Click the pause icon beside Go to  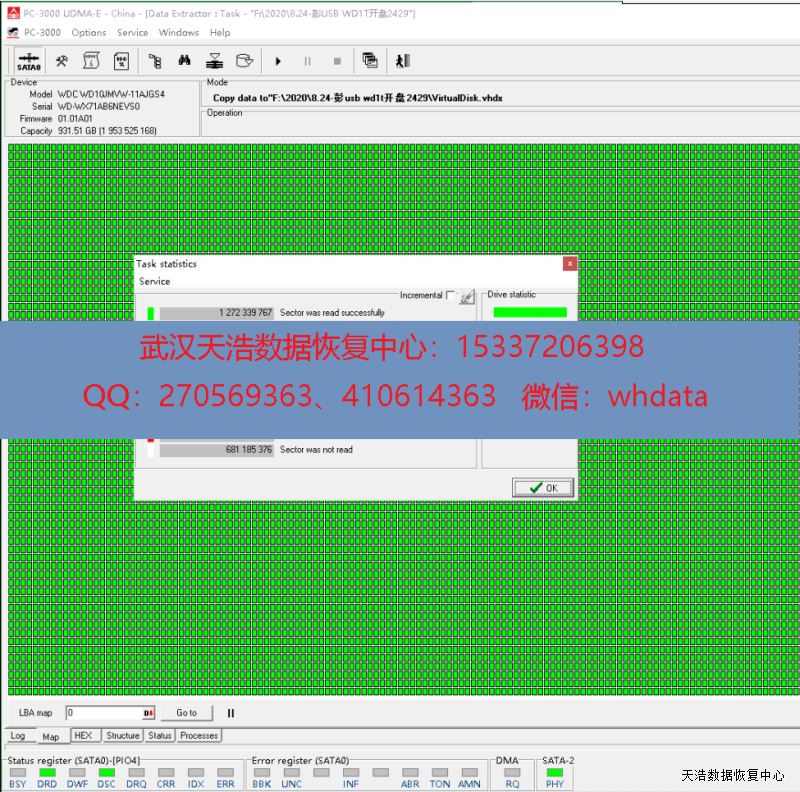click(x=231, y=713)
